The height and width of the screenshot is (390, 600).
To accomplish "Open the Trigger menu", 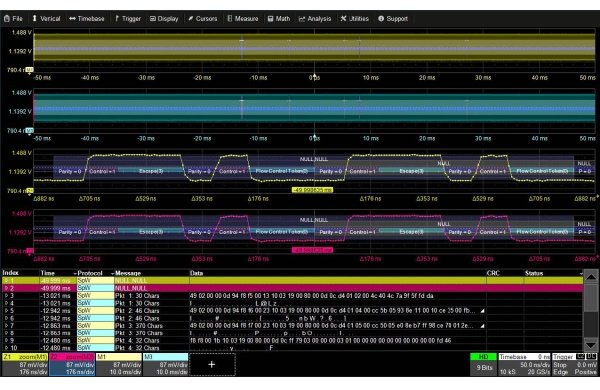I will tap(128, 18).
